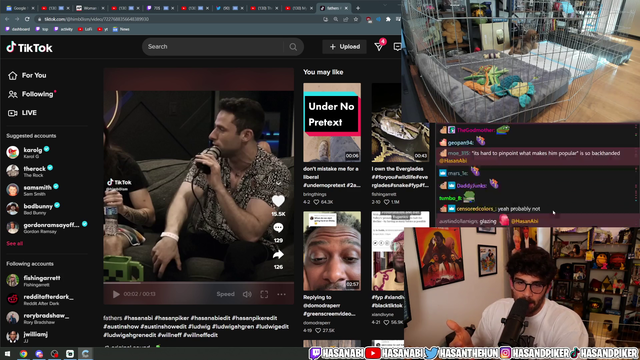Click the search magnifier icon

pyautogui.click(x=293, y=47)
